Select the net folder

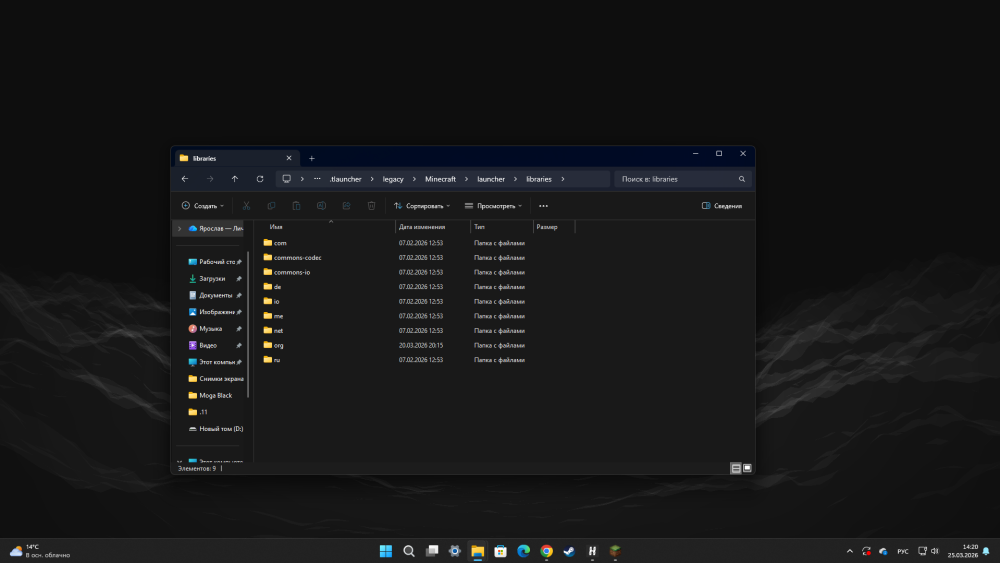point(277,331)
